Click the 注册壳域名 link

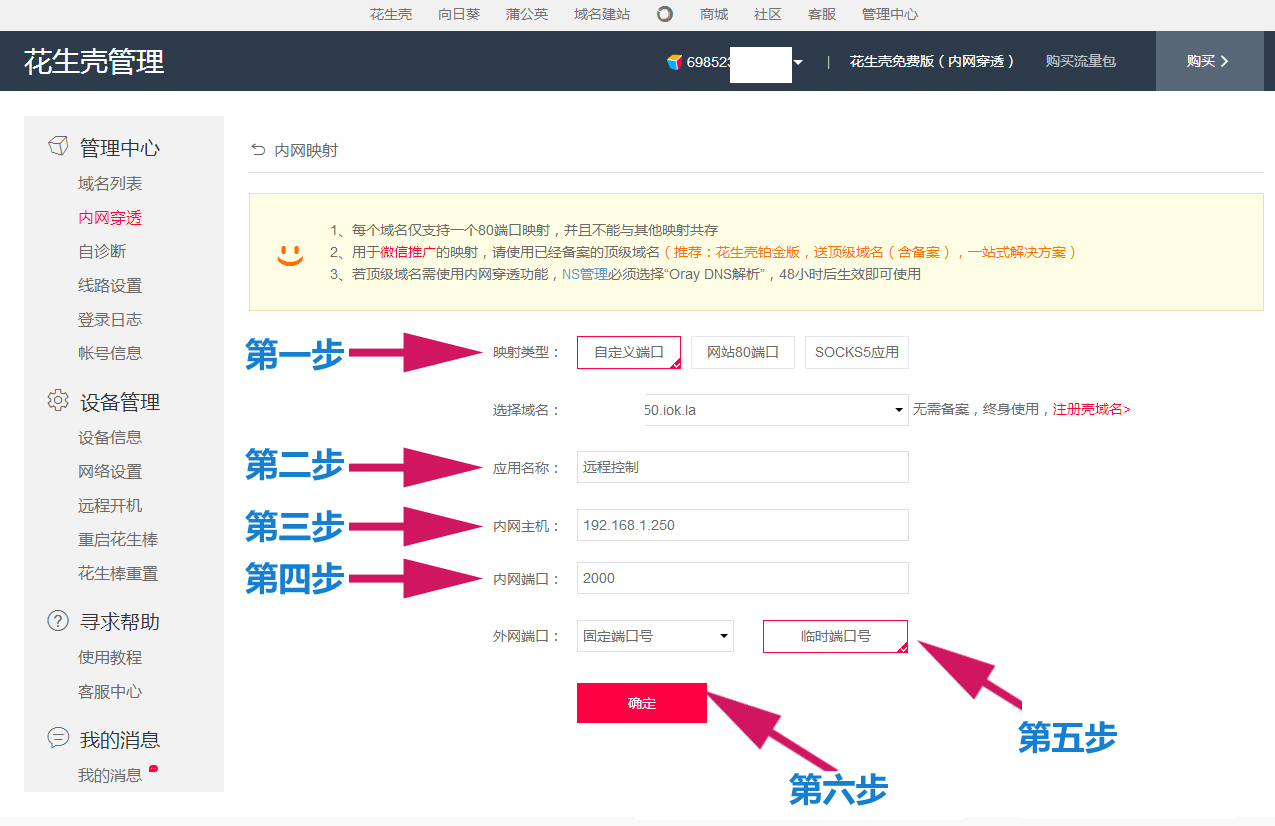tap(1092, 410)
